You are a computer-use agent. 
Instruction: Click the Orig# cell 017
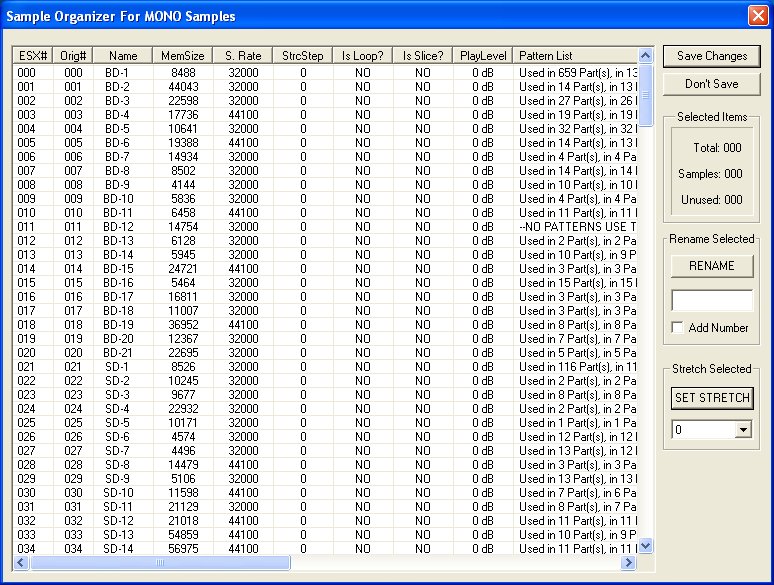coord(73,311)
